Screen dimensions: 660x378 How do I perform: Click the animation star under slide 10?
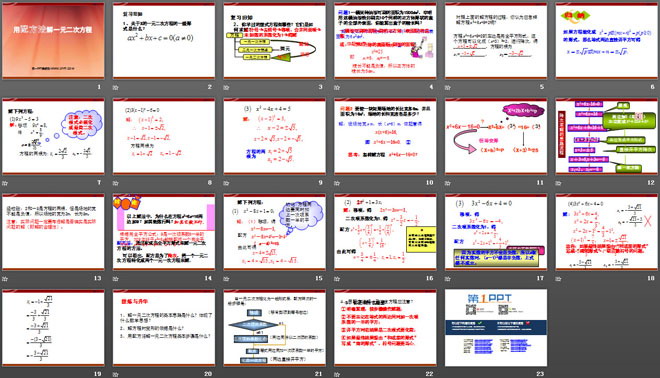[337, 183]
